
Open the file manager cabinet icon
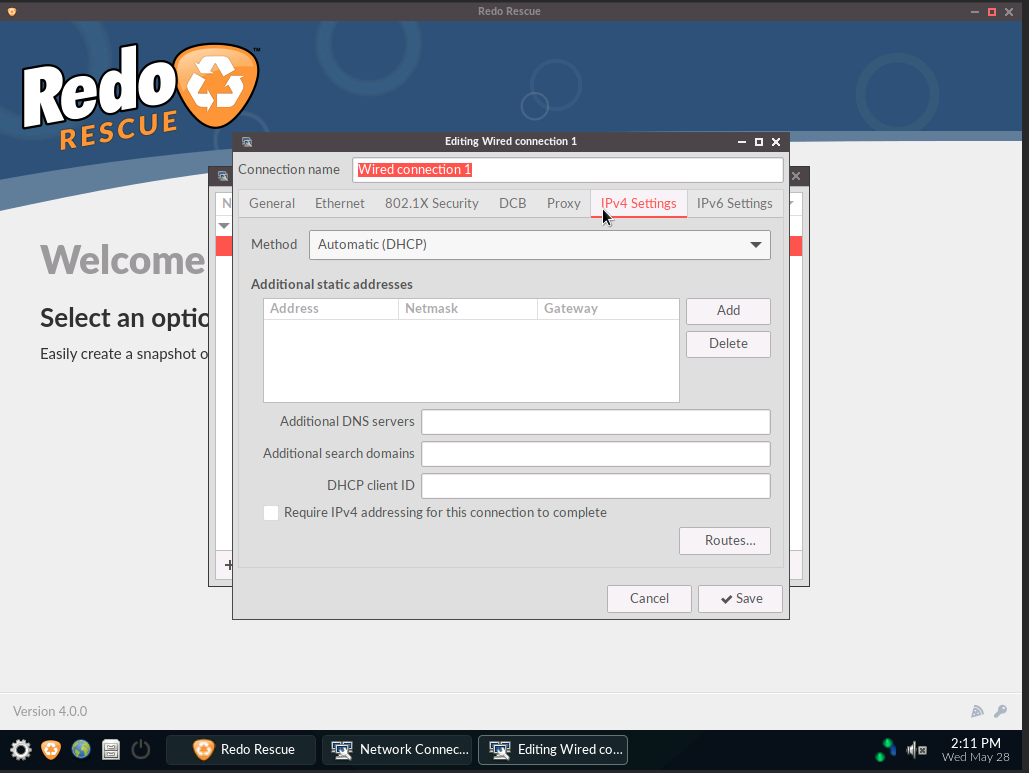click(111, 749)
